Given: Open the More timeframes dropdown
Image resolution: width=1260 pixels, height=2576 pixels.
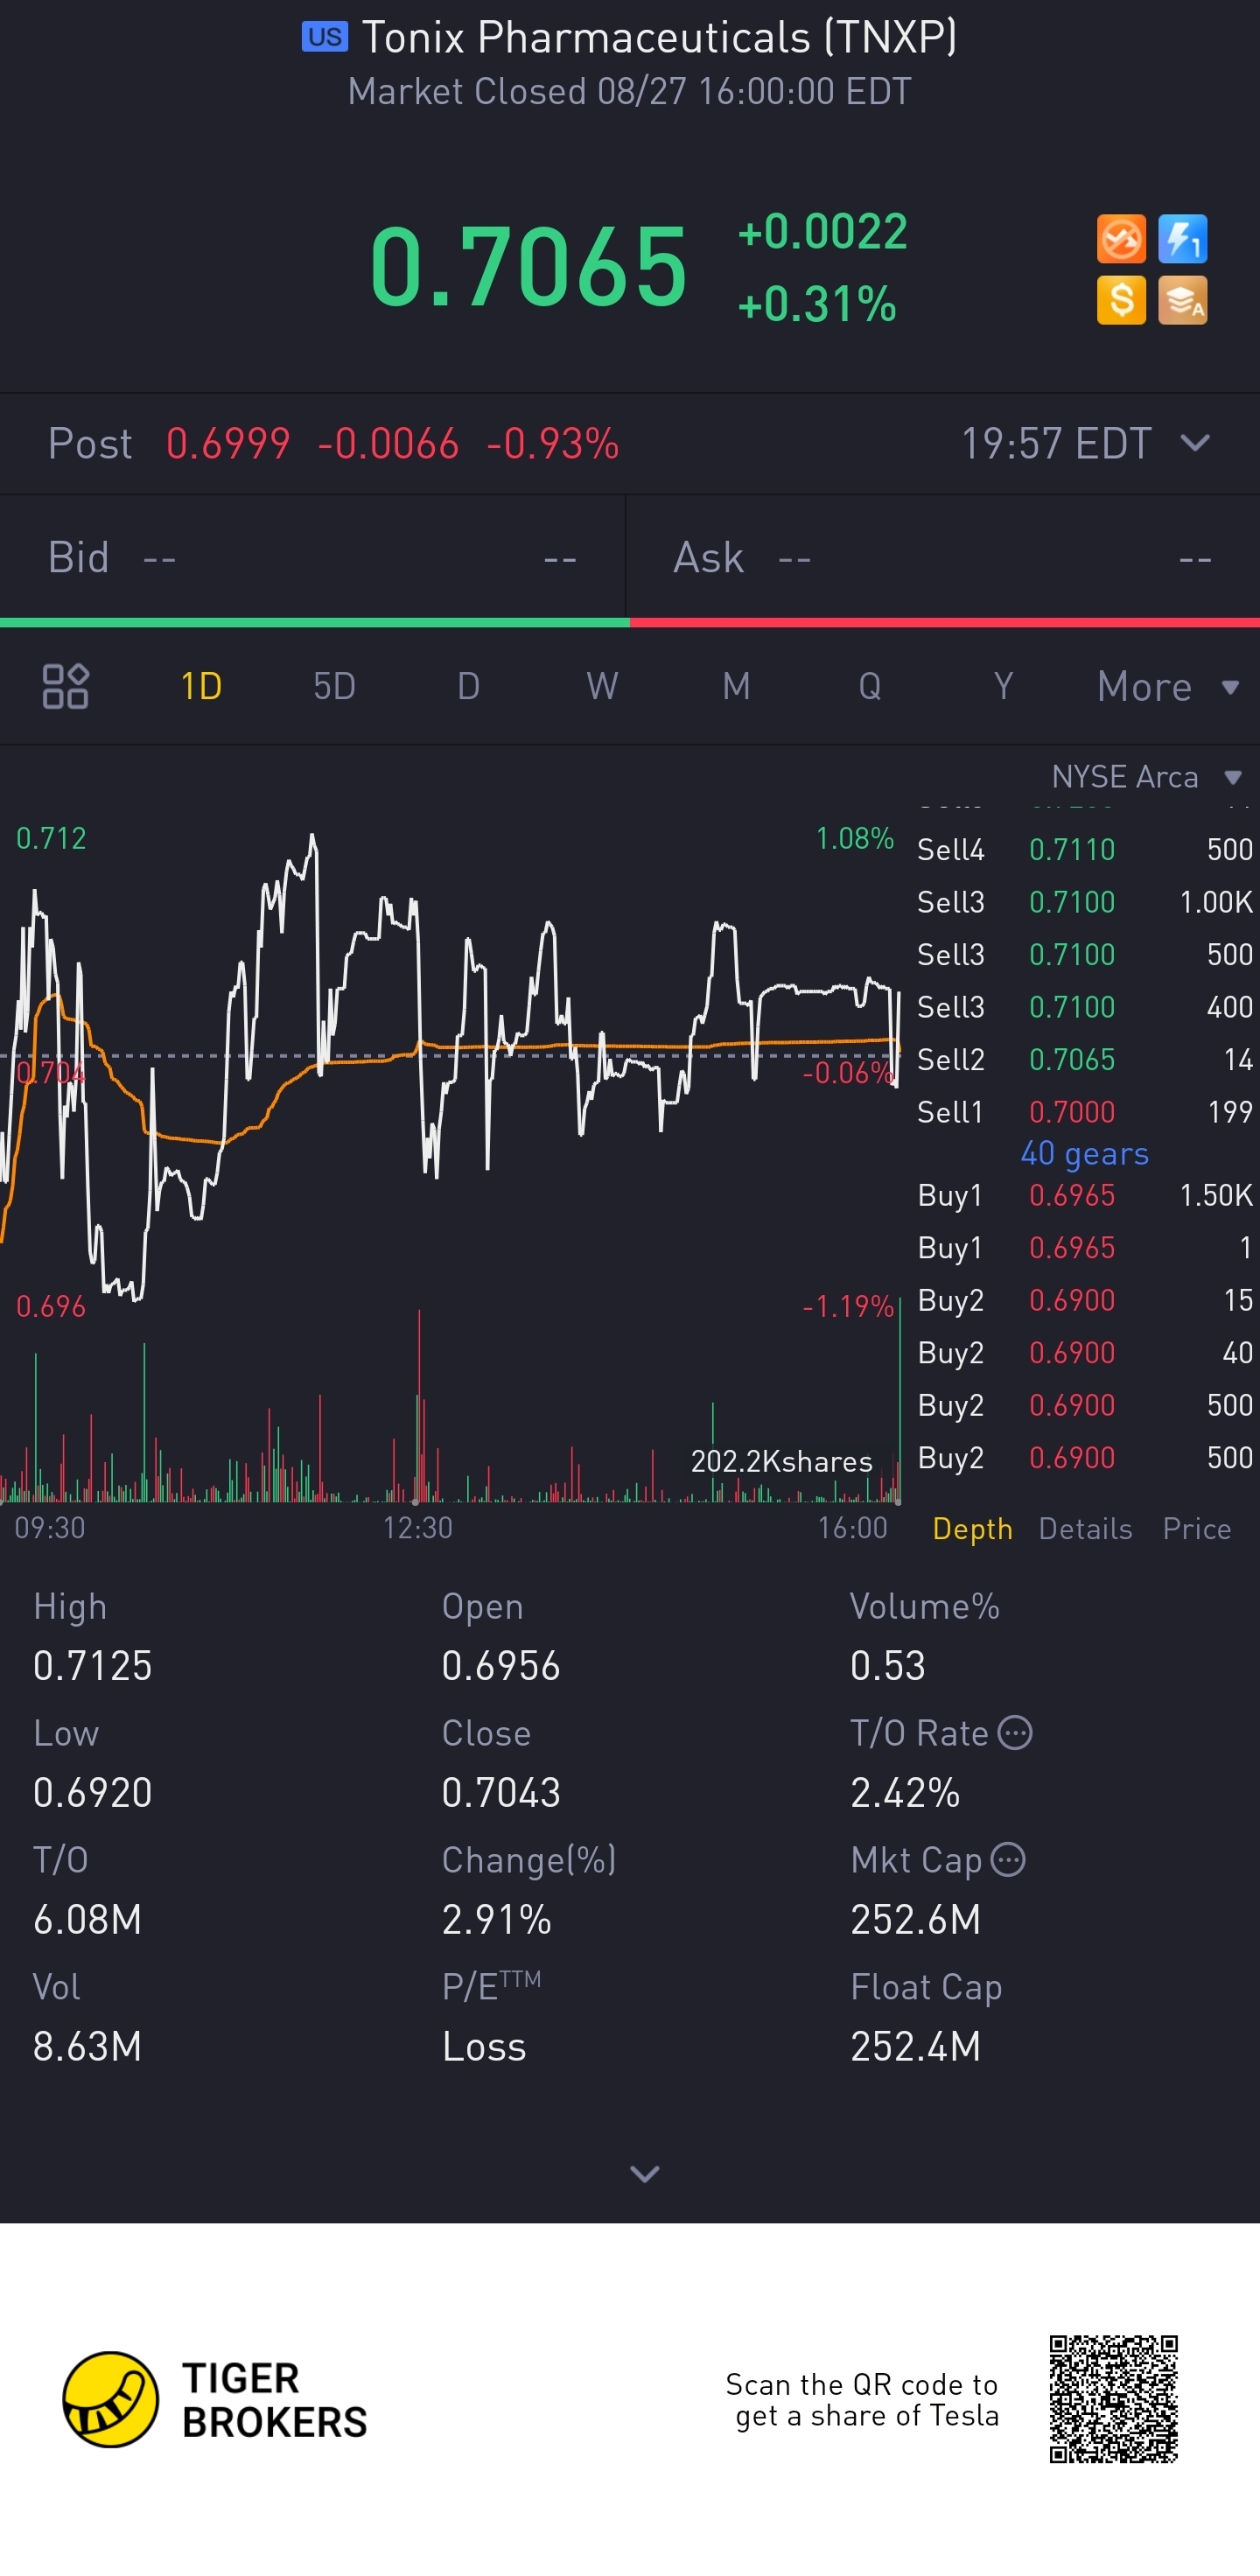Looking at the screenshot, I should click(x=1168, y=687).
